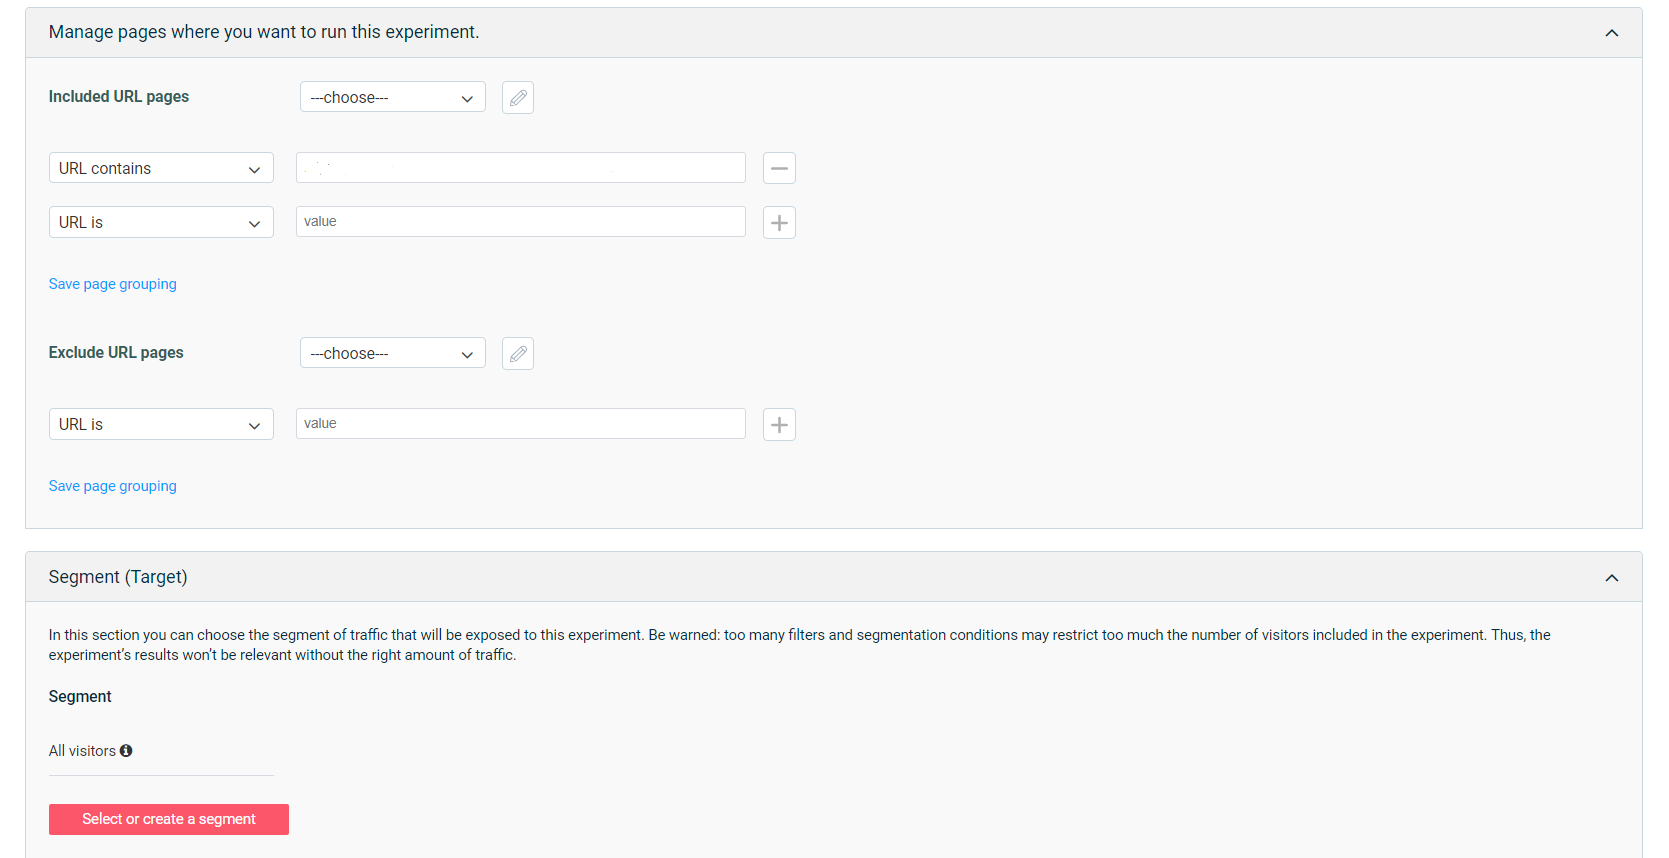This screenshot has width=1669, height=858.
Task: Click Save page grouping under Included URL pages
Action: coord(113,284)
